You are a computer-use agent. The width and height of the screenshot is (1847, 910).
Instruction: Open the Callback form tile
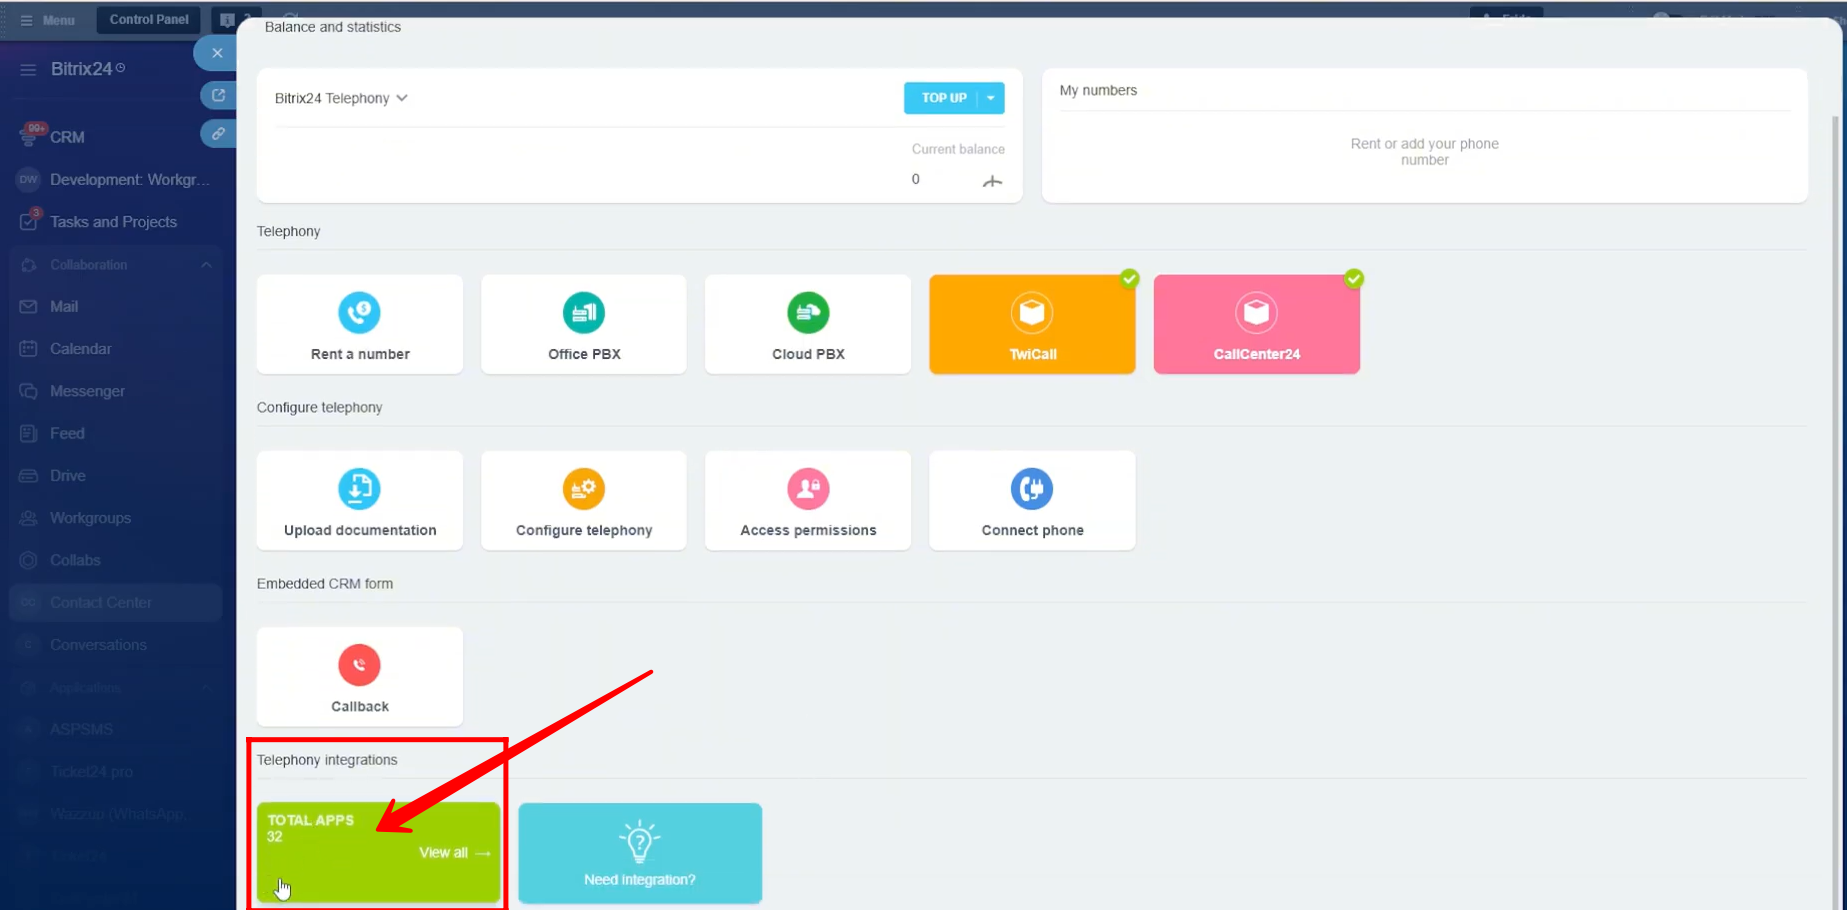tap(359, 676)
